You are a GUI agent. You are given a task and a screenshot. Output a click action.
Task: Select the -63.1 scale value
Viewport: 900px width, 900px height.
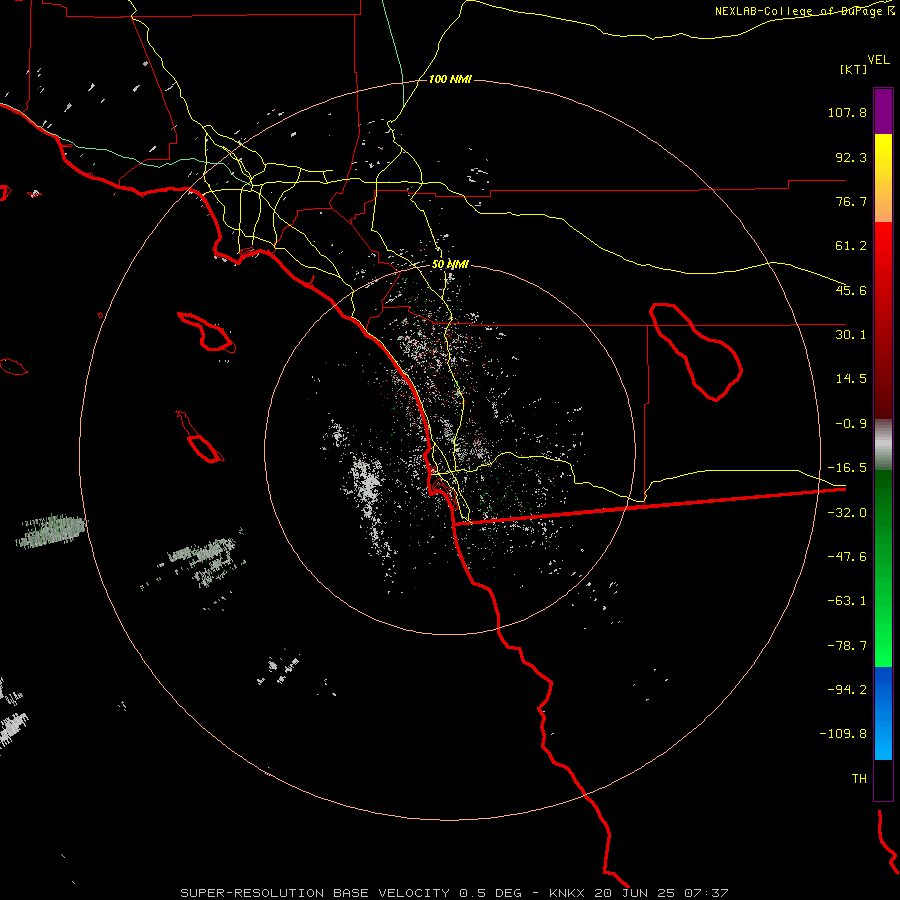point(847,601)
